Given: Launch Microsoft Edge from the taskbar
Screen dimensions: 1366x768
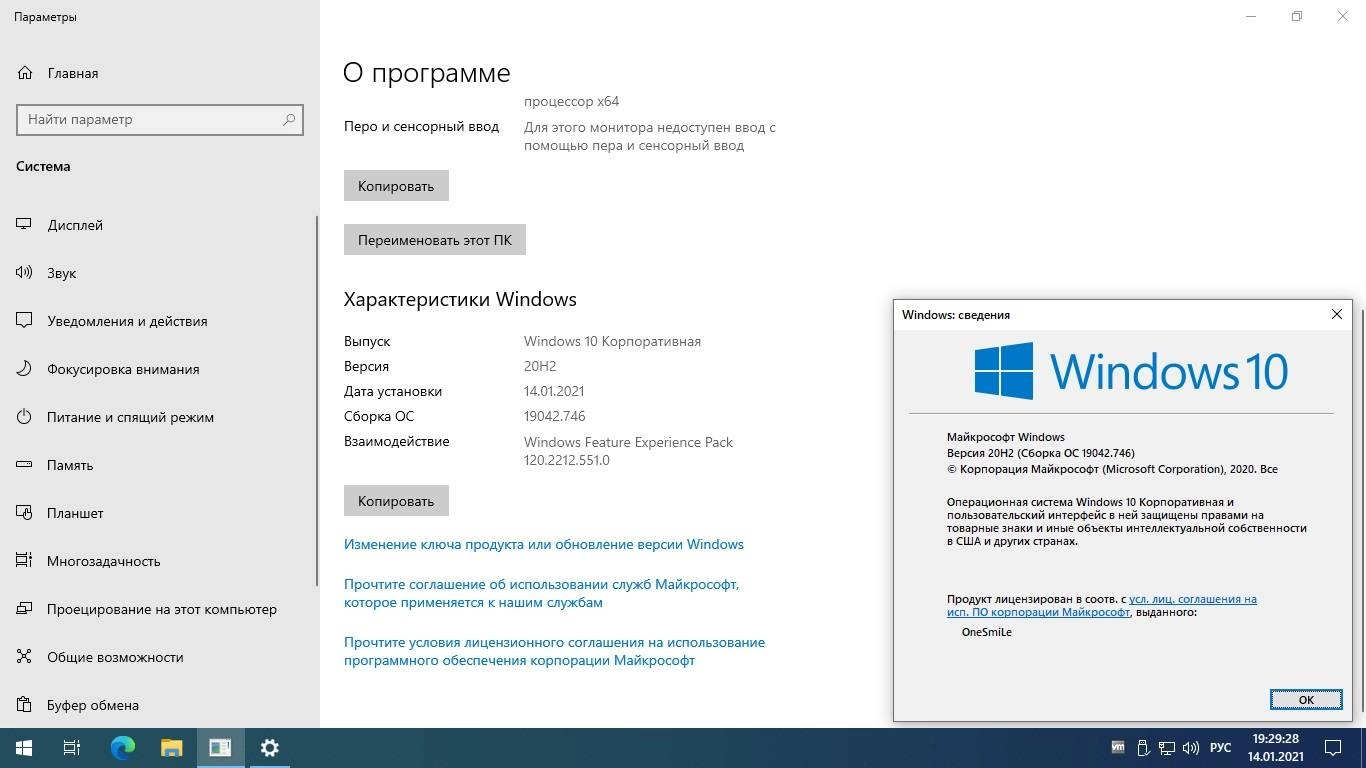Looking at the screenshot, I should (122, 748).
